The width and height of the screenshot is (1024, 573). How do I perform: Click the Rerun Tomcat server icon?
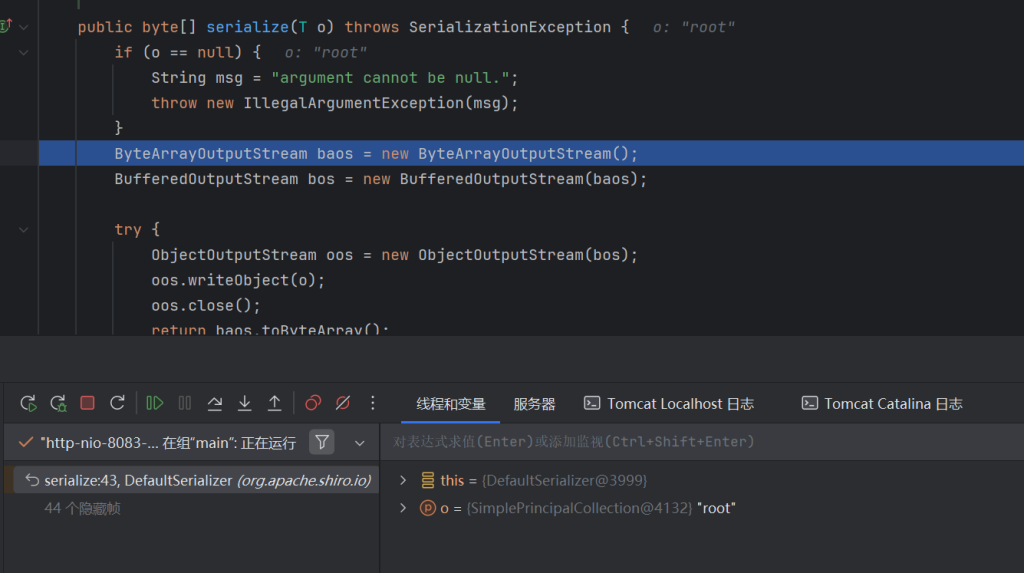[x=28, y=403]
